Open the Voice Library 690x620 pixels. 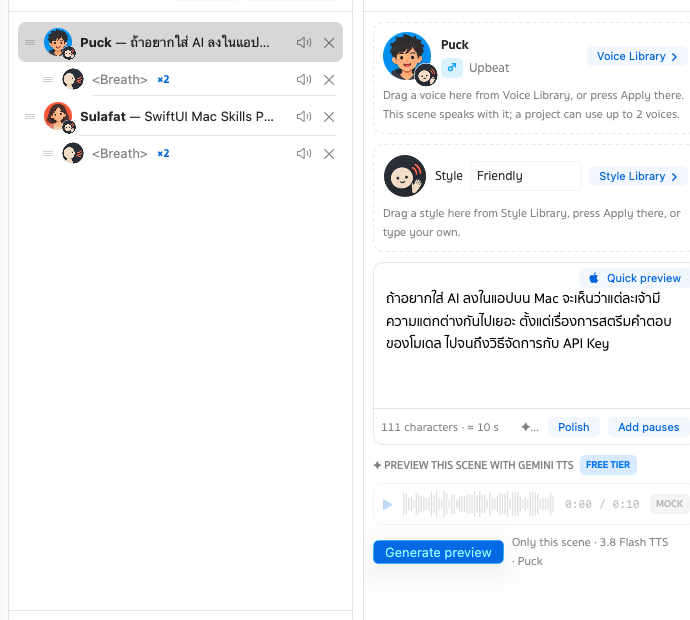click(637, 56)
